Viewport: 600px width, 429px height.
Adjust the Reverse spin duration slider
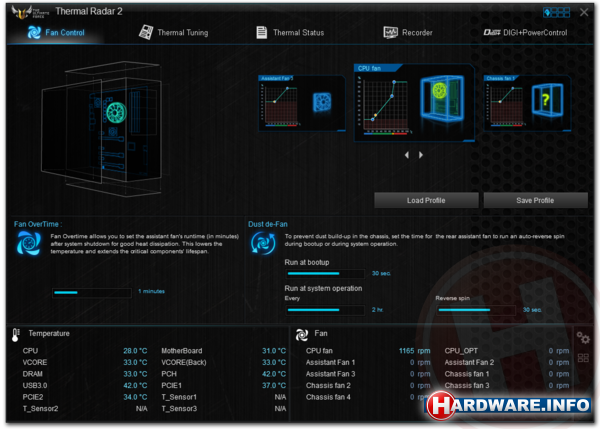(x=476, y=310)
